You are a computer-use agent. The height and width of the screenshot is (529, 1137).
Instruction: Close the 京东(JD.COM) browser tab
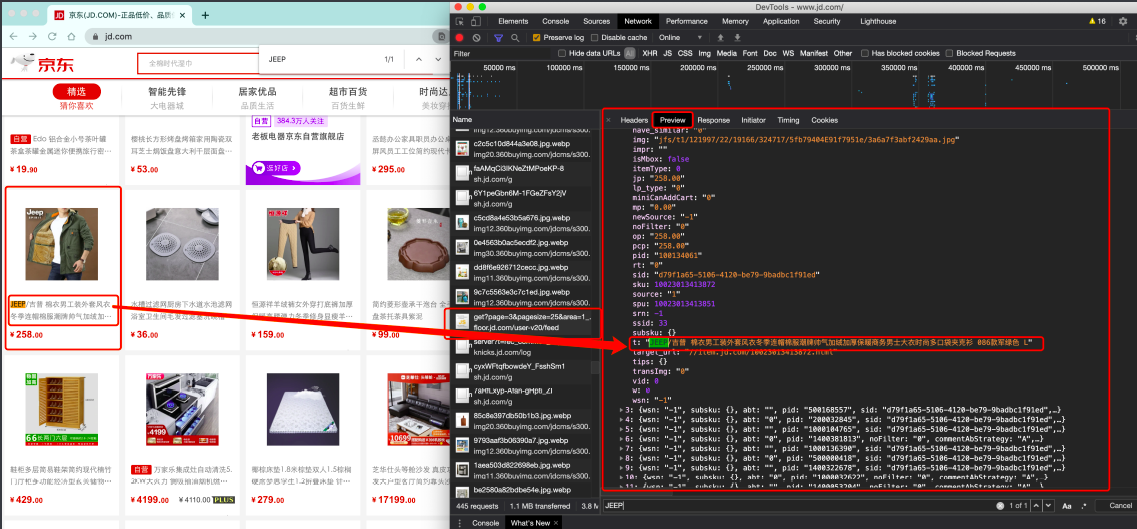[x=183, y=15]
